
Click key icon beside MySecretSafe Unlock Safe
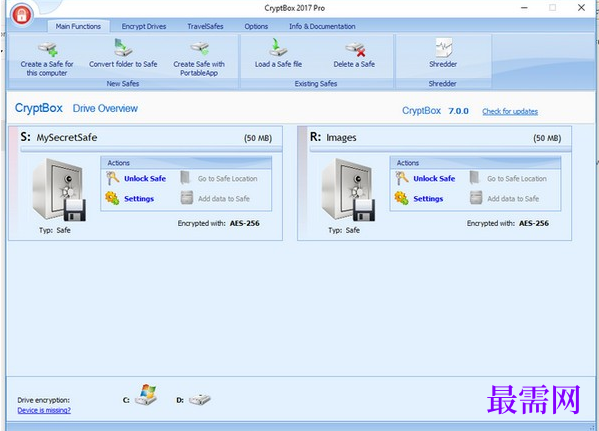[113, 178]
